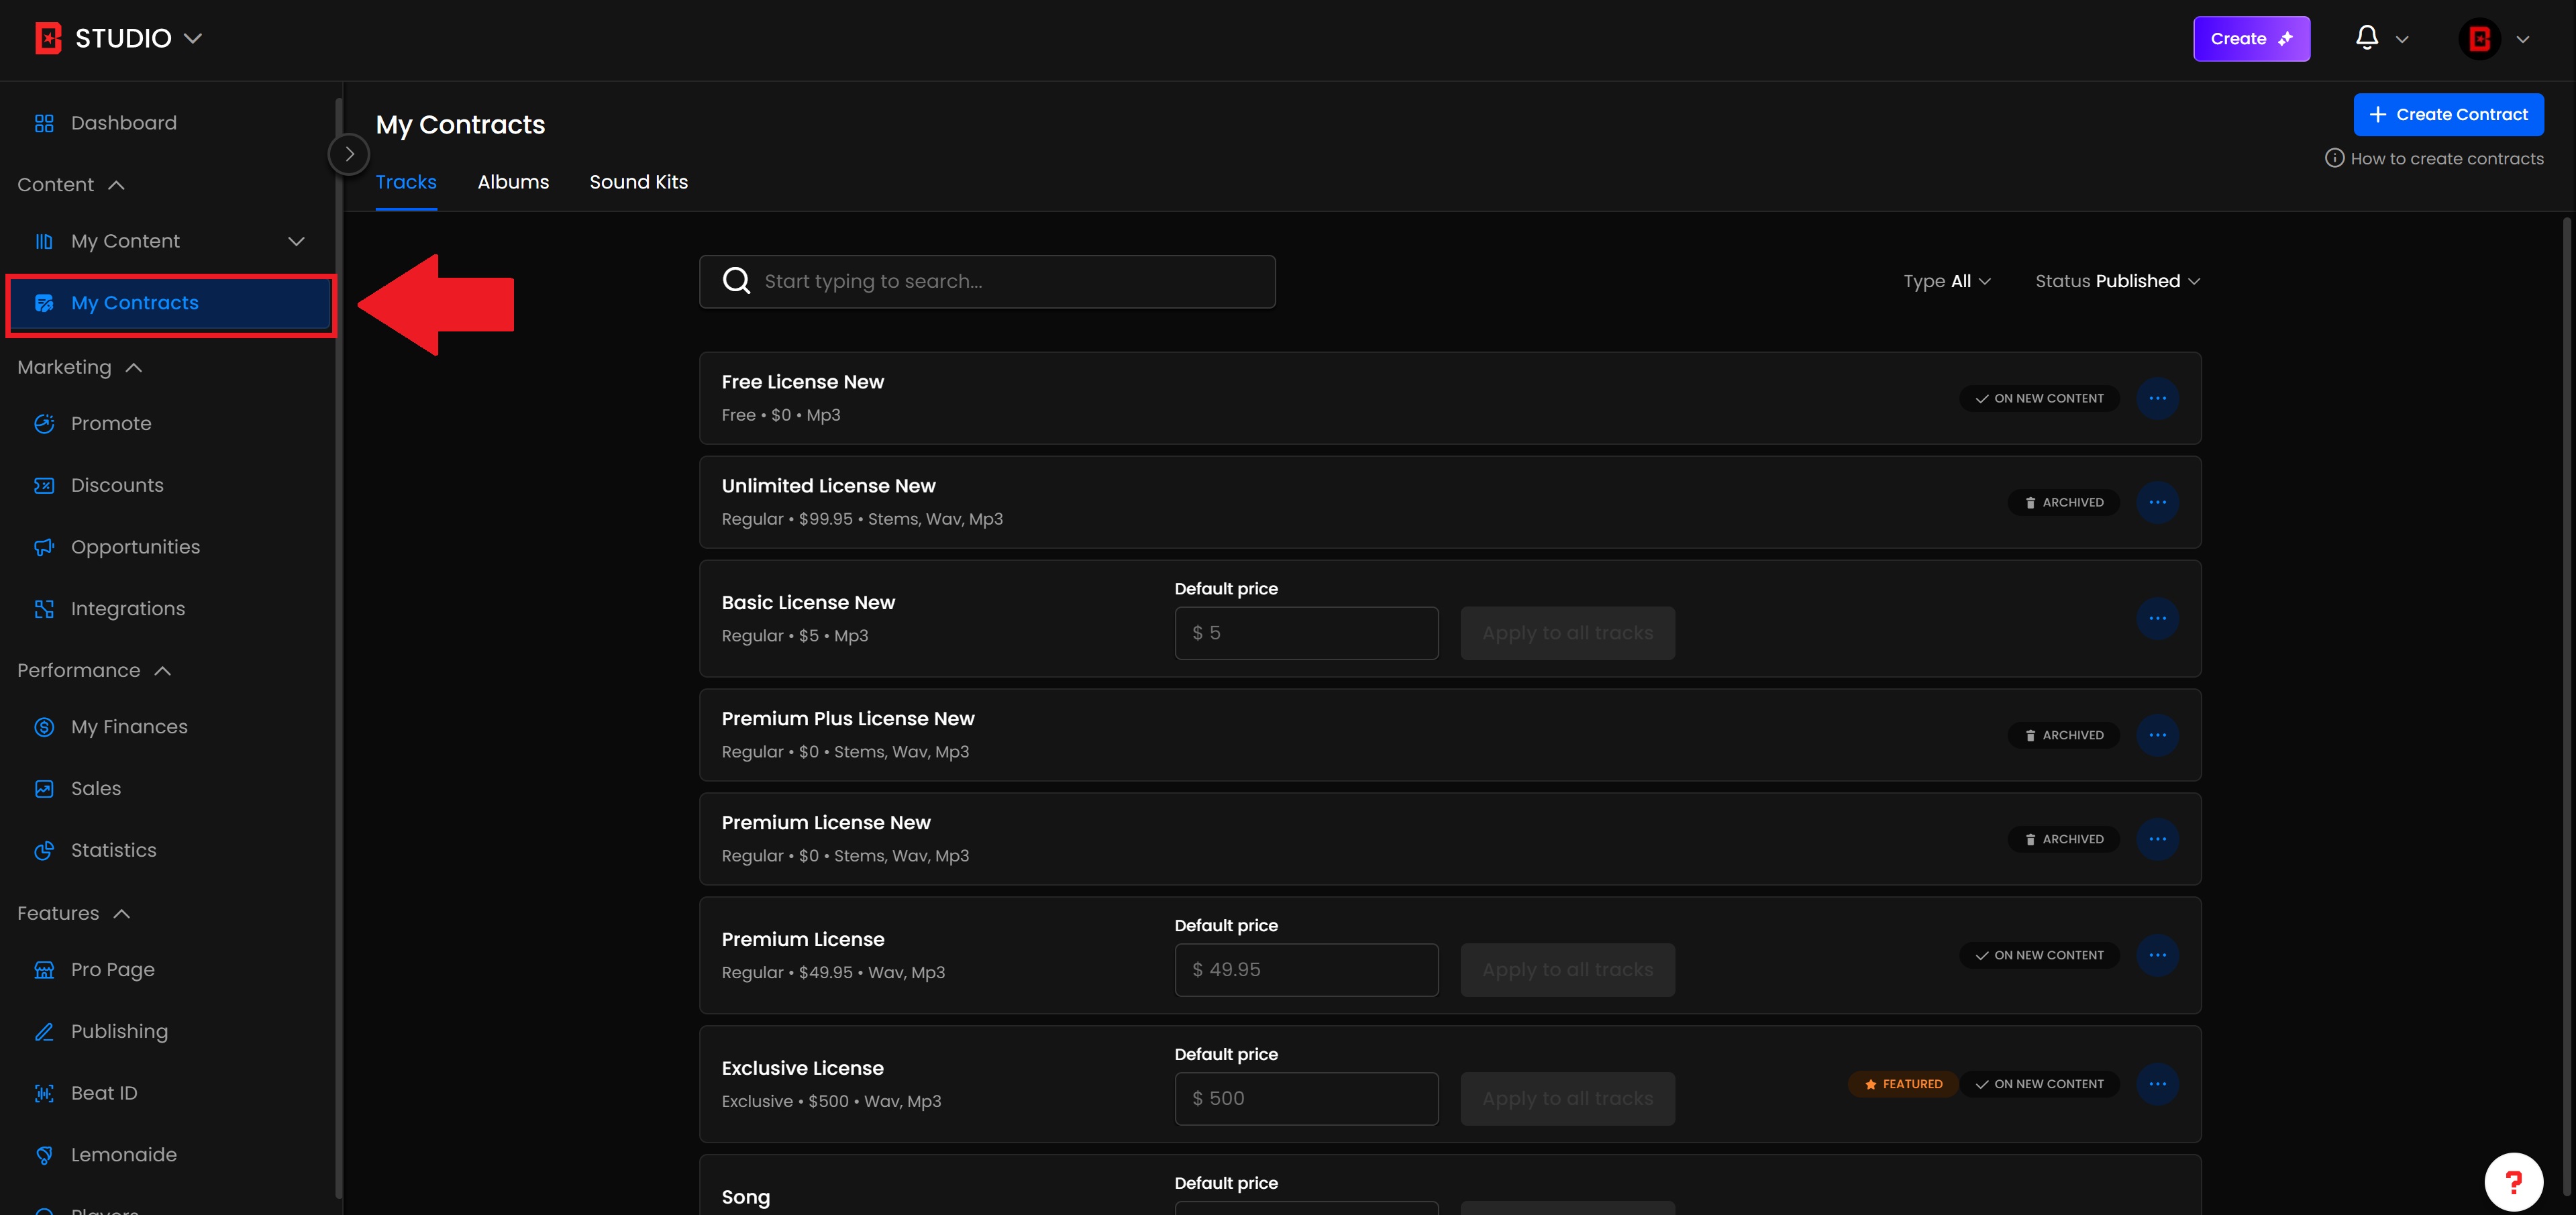
Task: Open Discounts from the sidebar
Action: coord(116,485)
